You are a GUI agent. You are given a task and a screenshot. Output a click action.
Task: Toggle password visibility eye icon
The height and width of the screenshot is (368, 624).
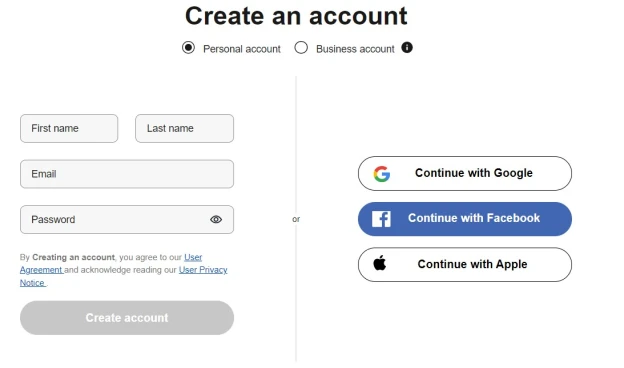[216, 219]
